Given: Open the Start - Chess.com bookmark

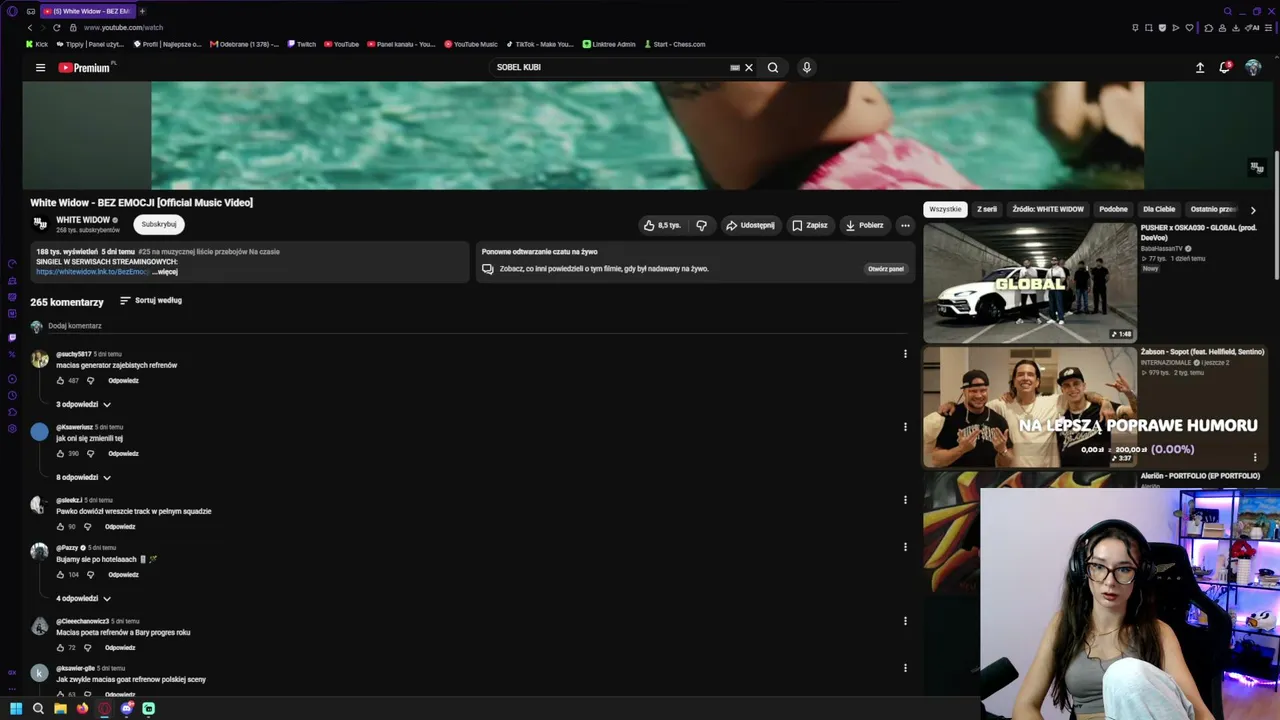Looking at the screenshot, I should [675, 44].
